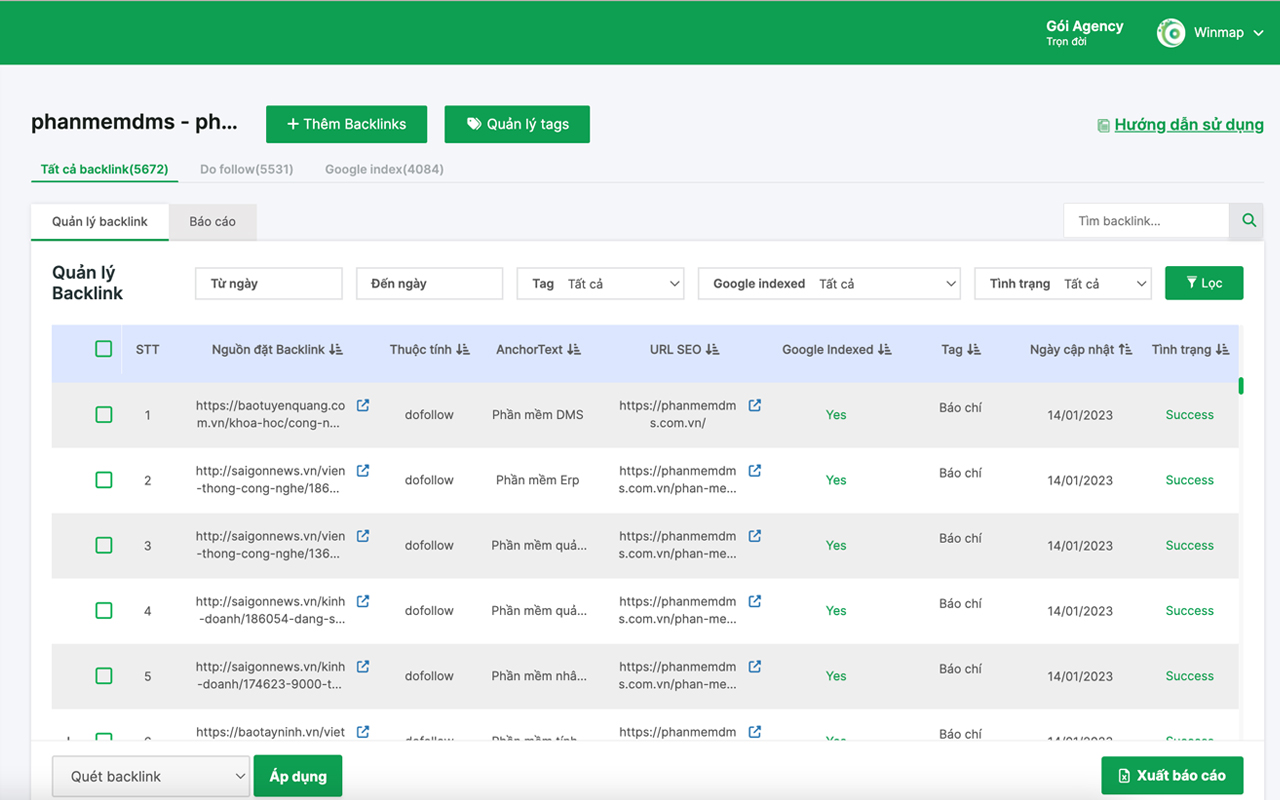The height and width of the screenshot is (800, 1280).
Task: Click the Gói Agency plan label
Action: coord(1084,26)
